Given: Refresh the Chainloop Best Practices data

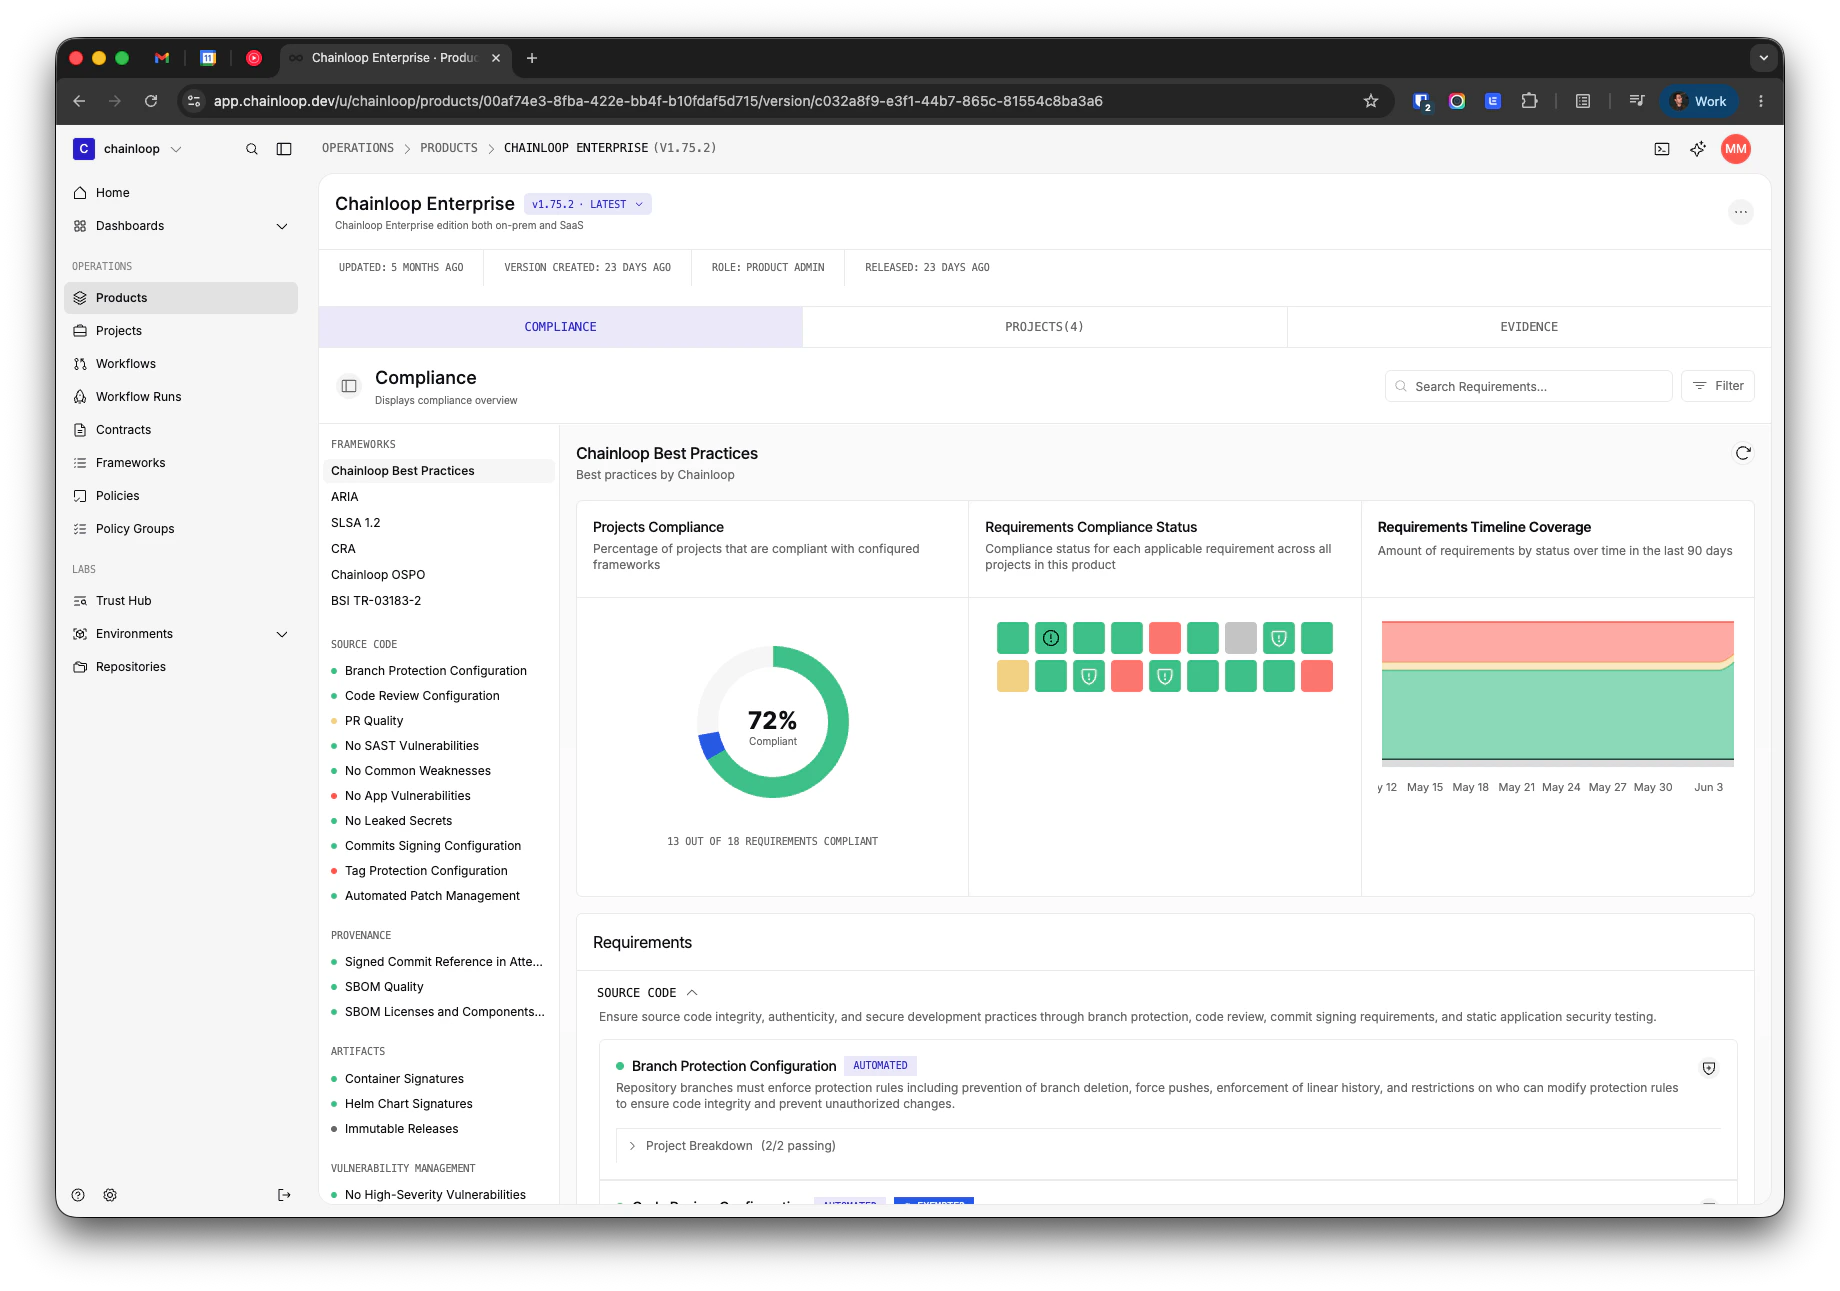Looking at the screenshot, I should (1743, 453).
